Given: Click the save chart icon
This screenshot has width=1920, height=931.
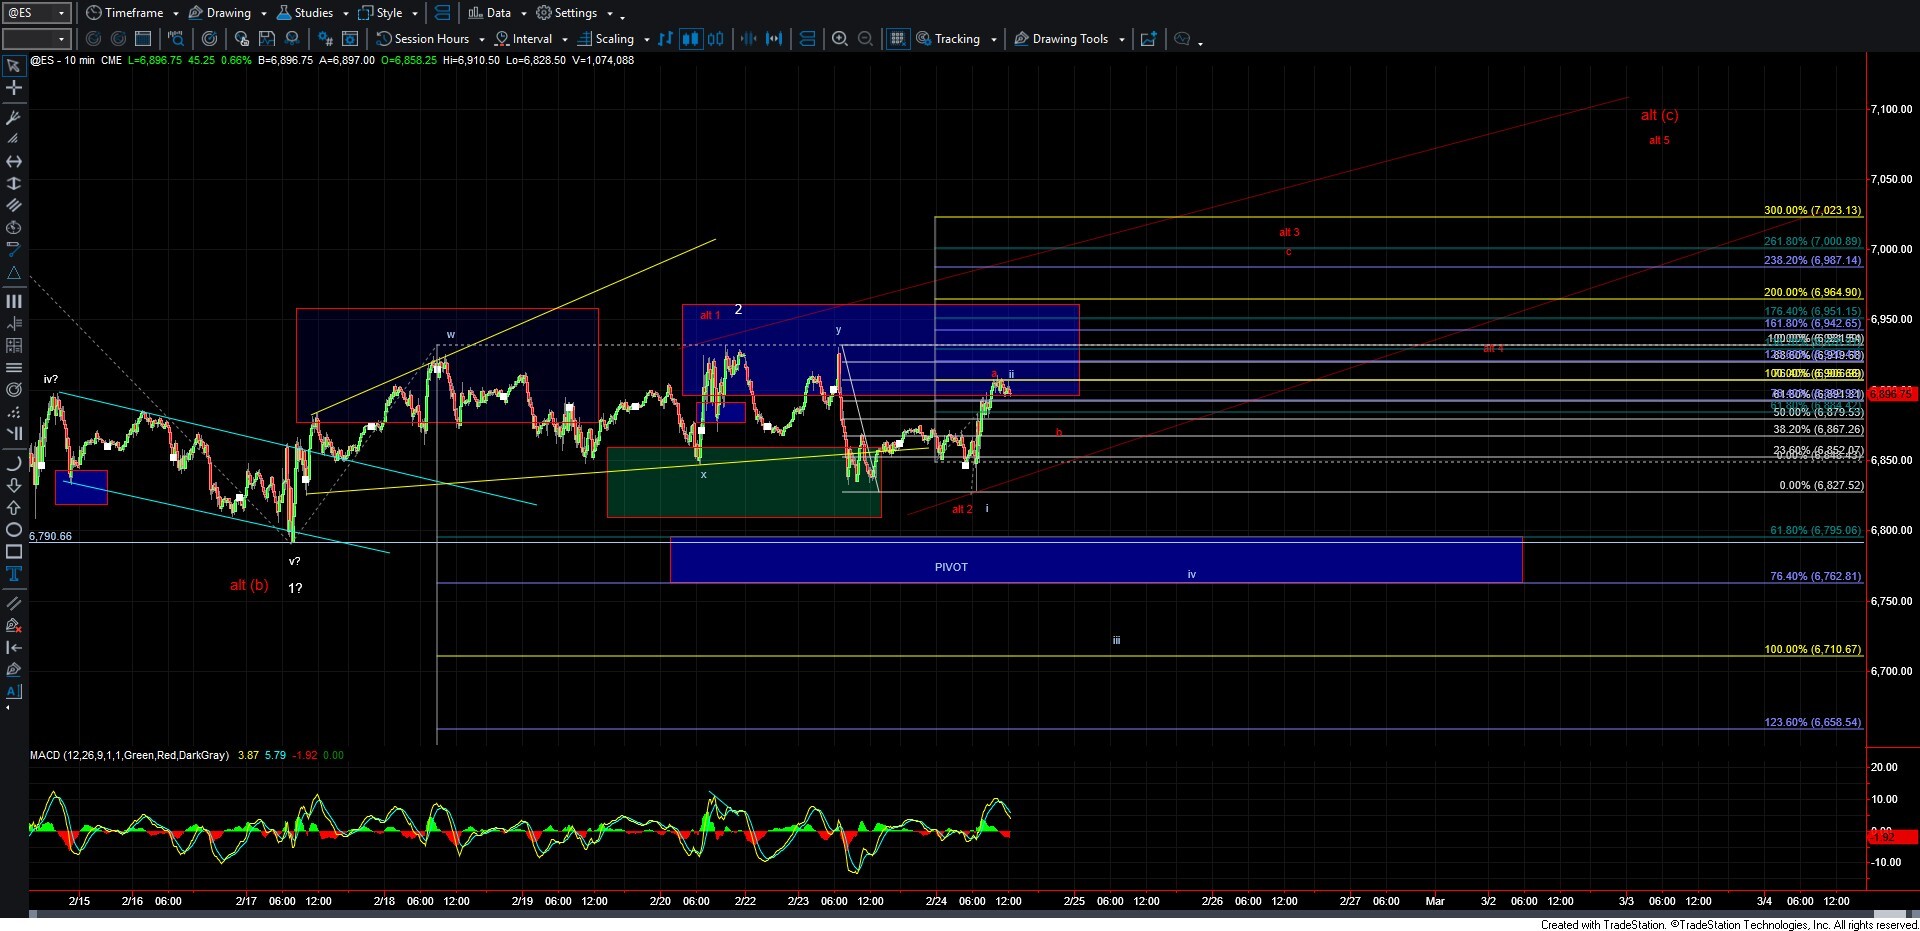Looking at the screenshot, I should coord(266,39).
